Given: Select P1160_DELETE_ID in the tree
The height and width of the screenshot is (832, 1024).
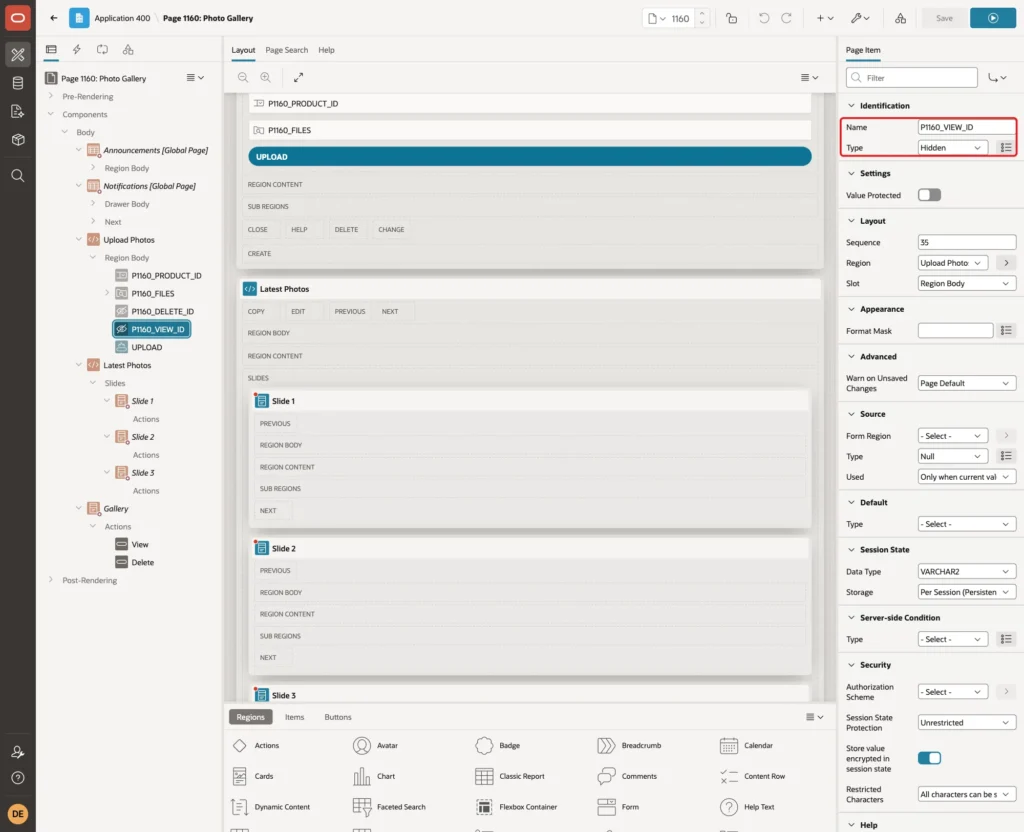Looking at the screenshot, I should click(163, 312).
